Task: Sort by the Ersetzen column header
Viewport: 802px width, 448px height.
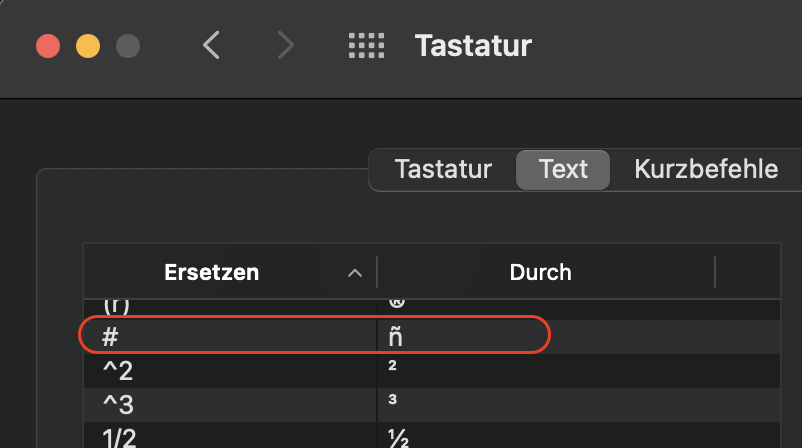Action: tap(211, 272)
